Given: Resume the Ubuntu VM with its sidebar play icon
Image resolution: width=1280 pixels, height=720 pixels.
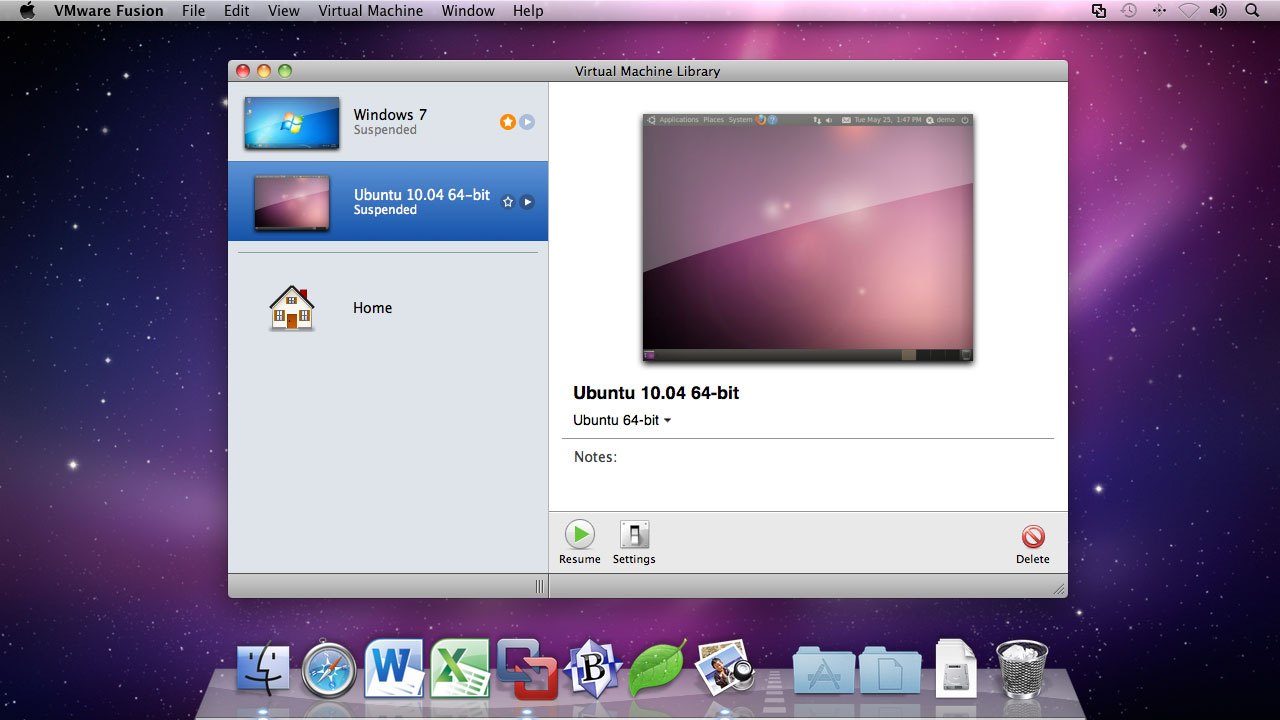Looking at the screenshot, I should 527,201.
